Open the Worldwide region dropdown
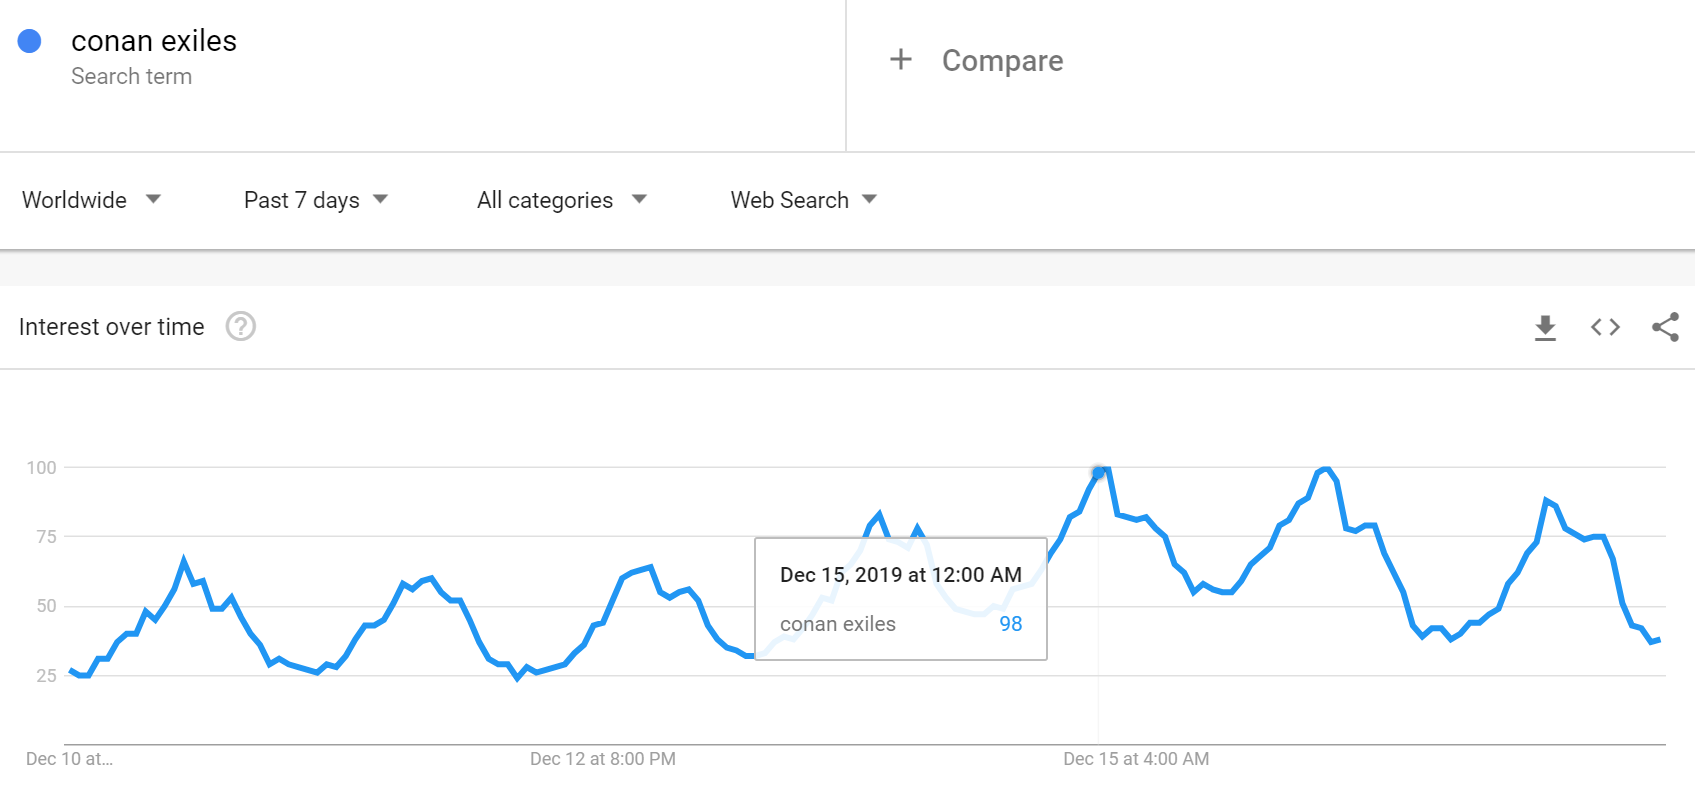This screenshot has height=794, width=1695. (x=91, y=200)
